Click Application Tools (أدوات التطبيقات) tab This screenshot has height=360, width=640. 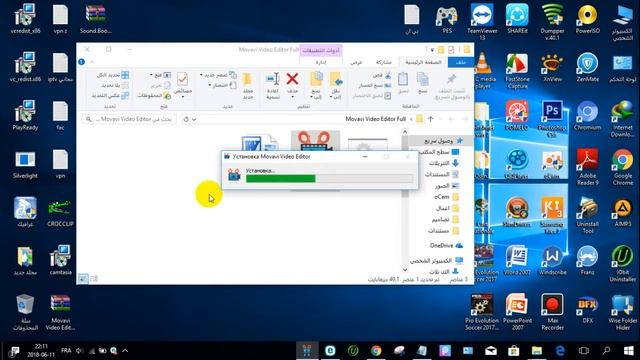click(x=321, y=50)
